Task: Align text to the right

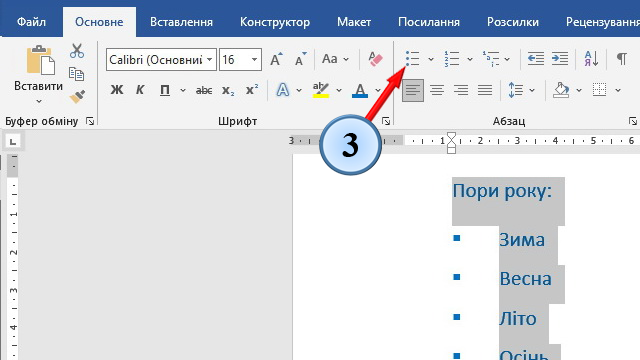Action: (x=461, y=90)
